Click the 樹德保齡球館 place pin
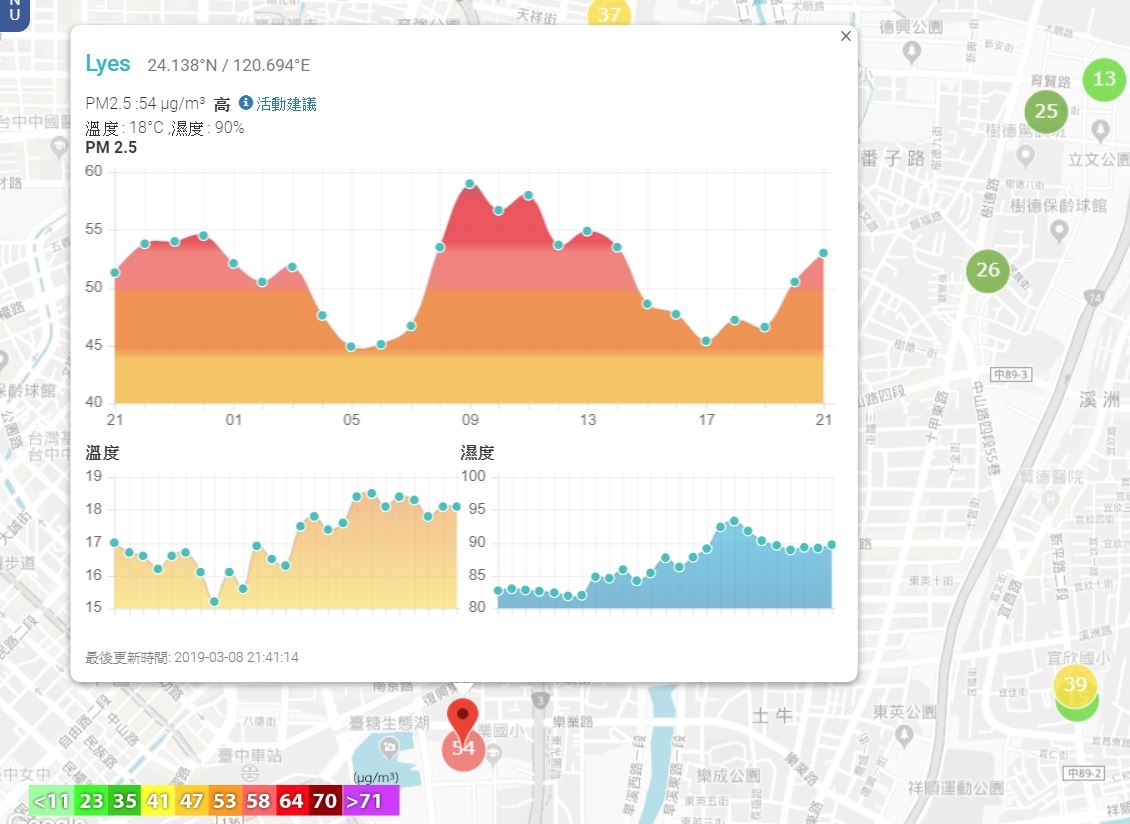The height and width of the screenshot is (824, 1130). point(1058,231)
